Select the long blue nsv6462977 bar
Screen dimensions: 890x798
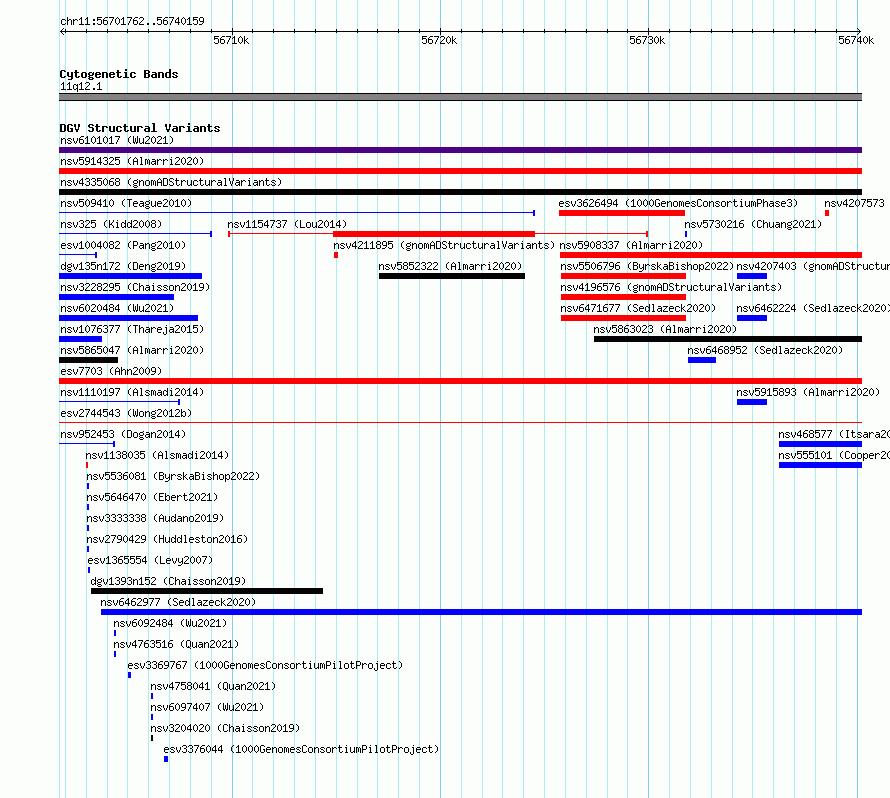[x=481, y=612]
